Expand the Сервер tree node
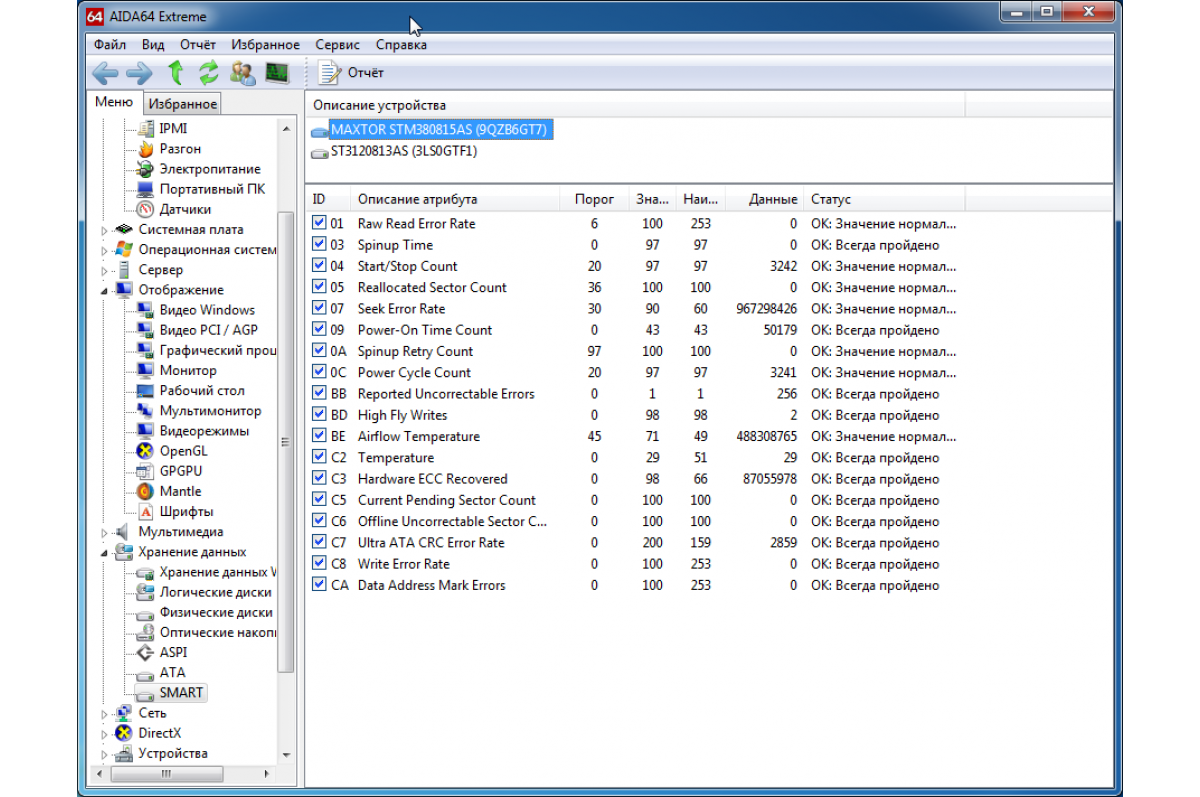1200x797 pixels. click(104, 270)
